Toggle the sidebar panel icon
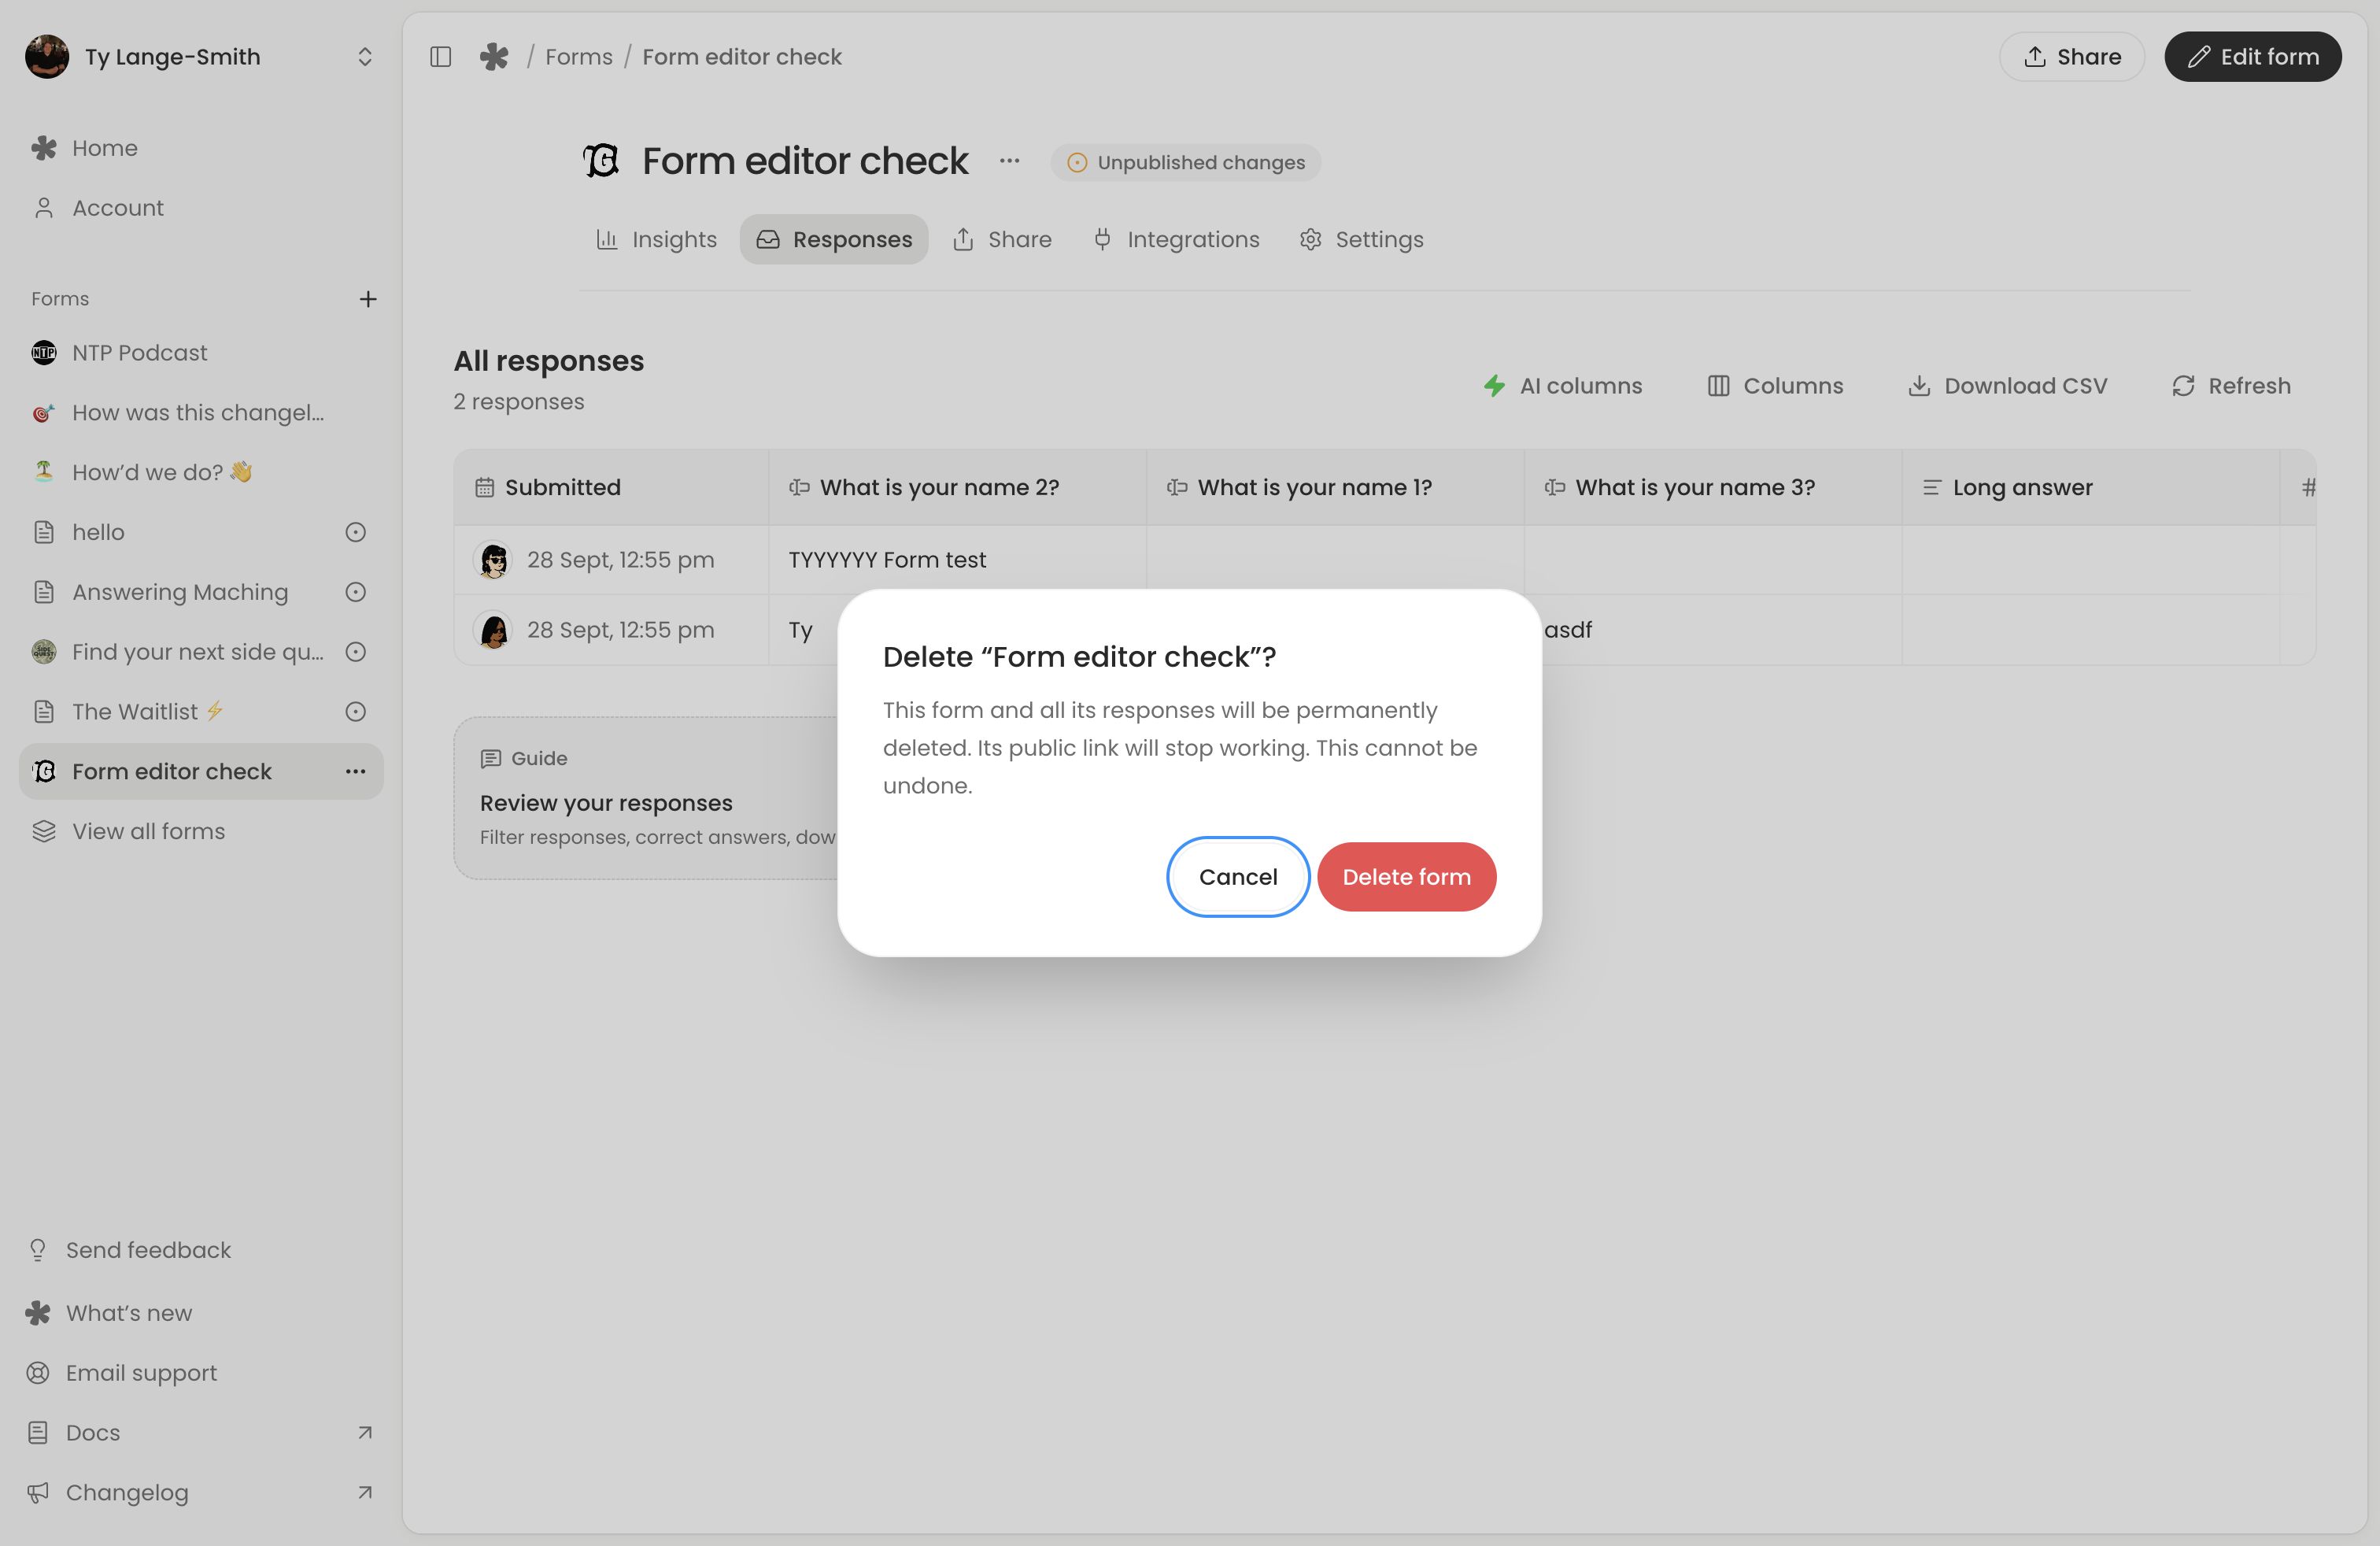This screenshot has width=2380, height=1546. pyautogui.click(x=440, y=57)
